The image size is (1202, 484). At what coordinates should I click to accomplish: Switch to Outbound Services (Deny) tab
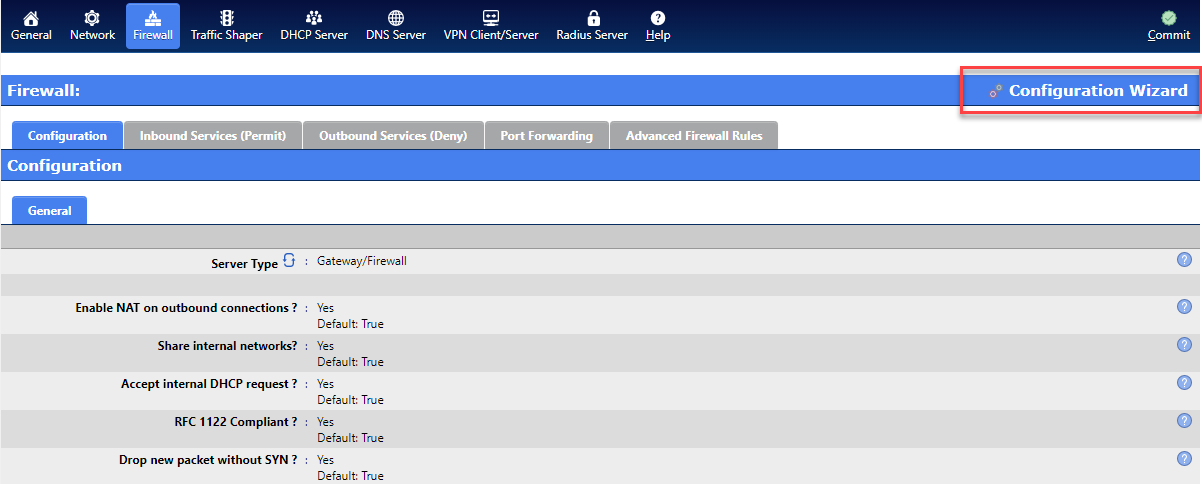click(393, 136)
